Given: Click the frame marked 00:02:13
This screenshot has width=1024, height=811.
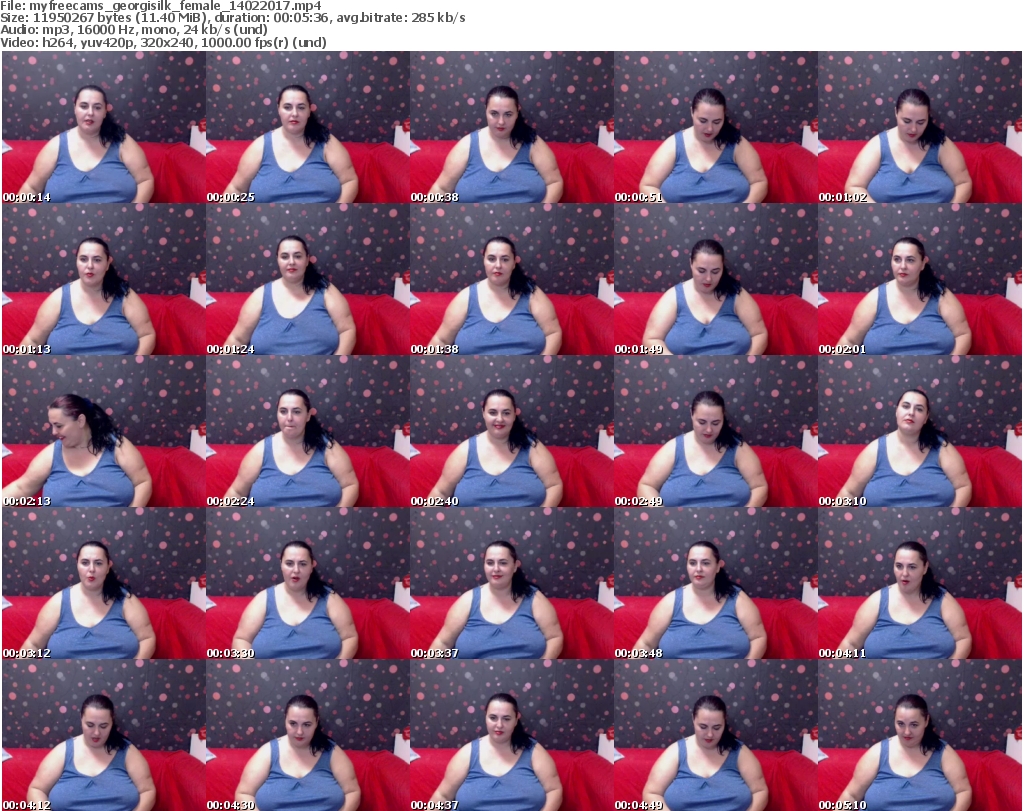Looking at the screenshot, I should [104, 432].
